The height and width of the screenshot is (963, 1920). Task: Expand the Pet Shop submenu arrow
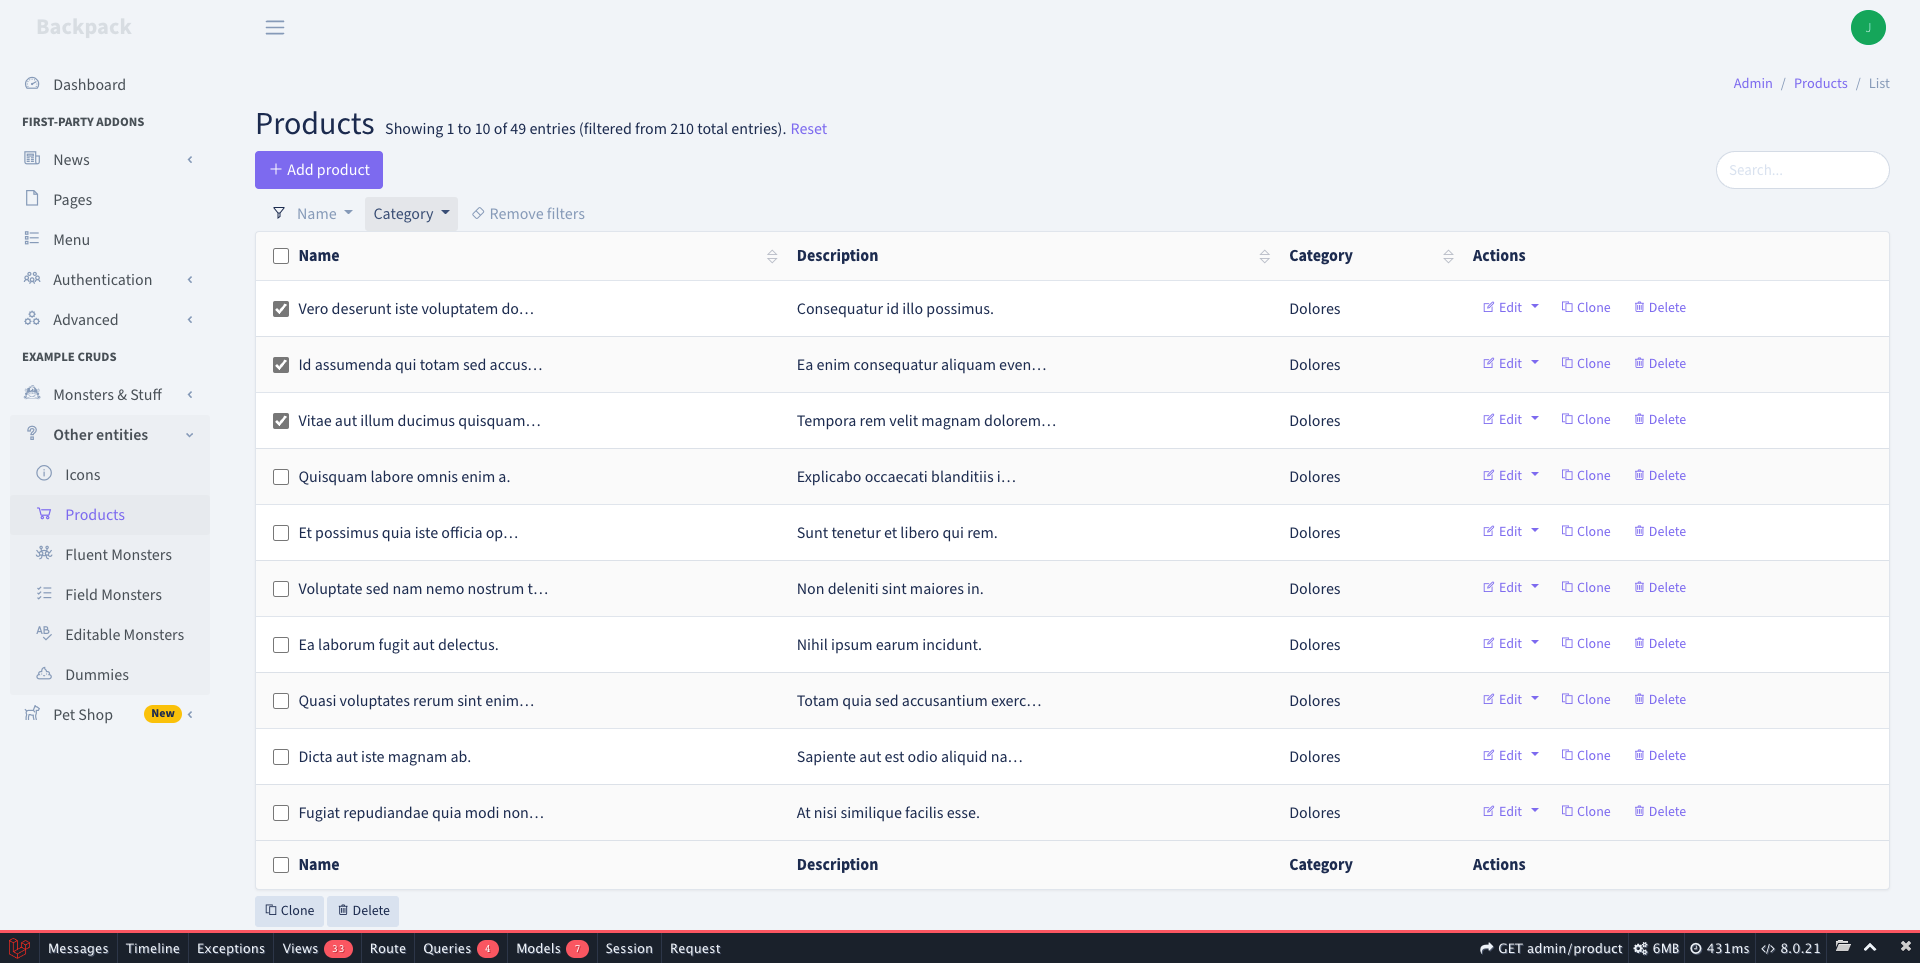click(x=190, y=714)
